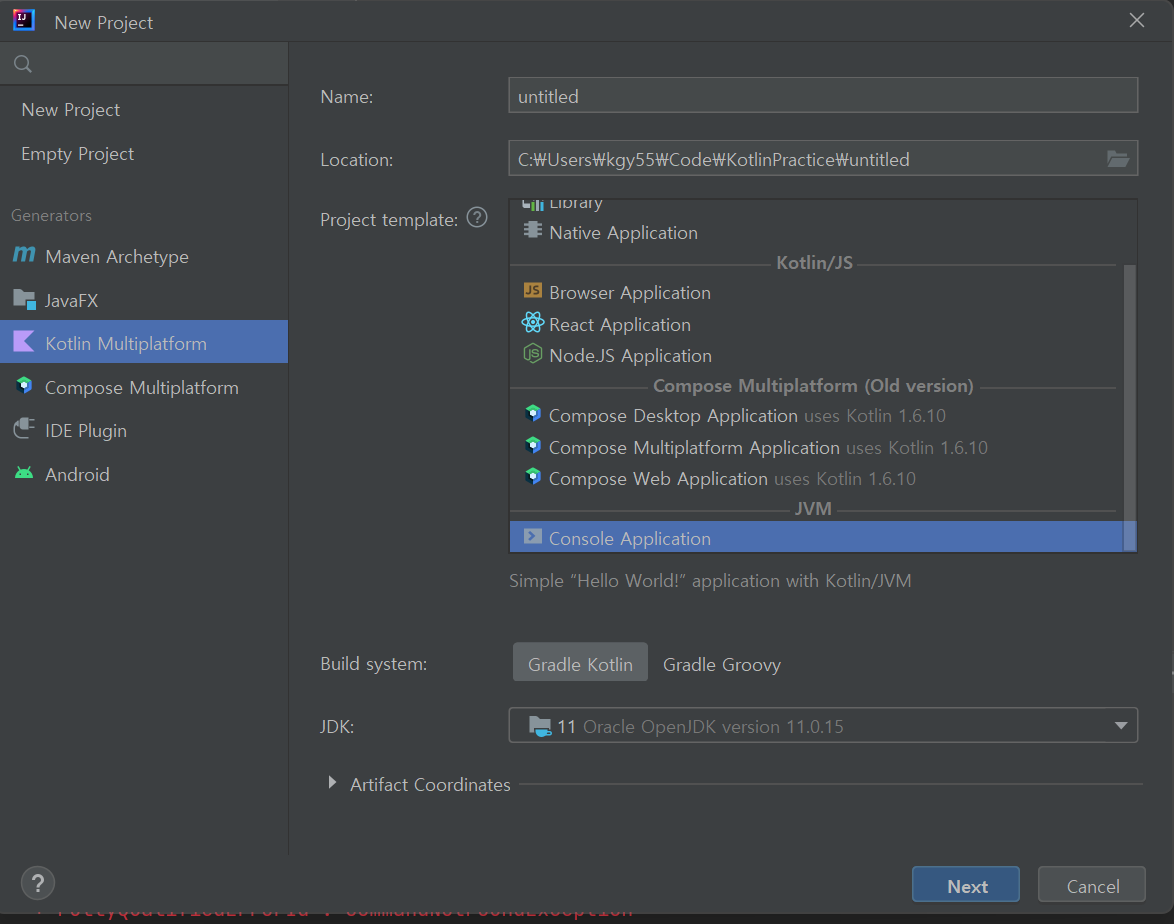Image resolution: width=1174 pixels, height=924 pixels.
Task: Open the round help button at bottom left
Action: coord(38,884)
